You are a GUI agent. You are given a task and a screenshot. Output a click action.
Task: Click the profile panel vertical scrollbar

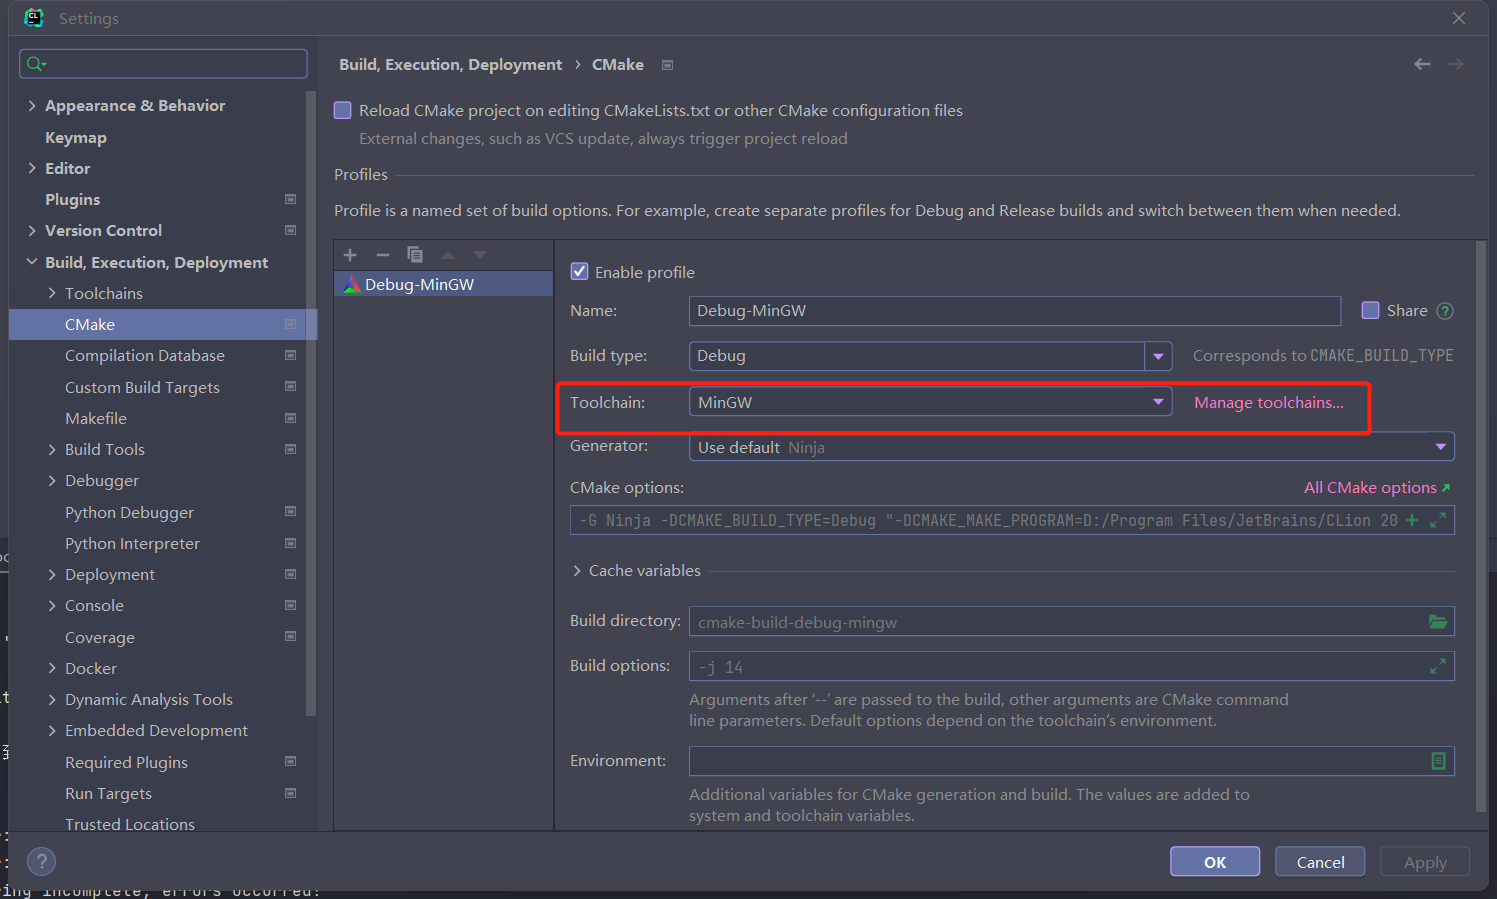1481,527
